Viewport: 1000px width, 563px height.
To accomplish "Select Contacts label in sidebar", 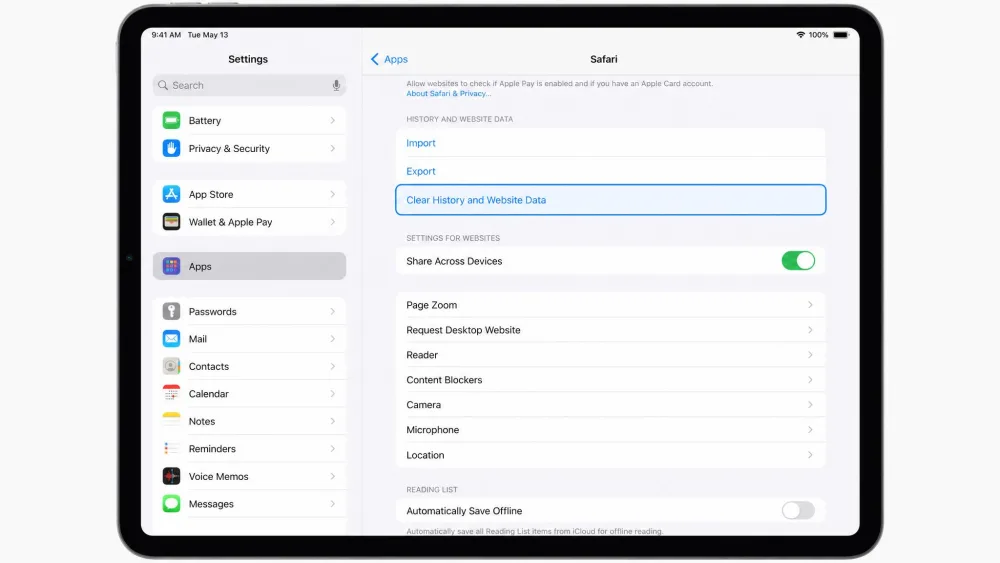I will tap(209, 366).
